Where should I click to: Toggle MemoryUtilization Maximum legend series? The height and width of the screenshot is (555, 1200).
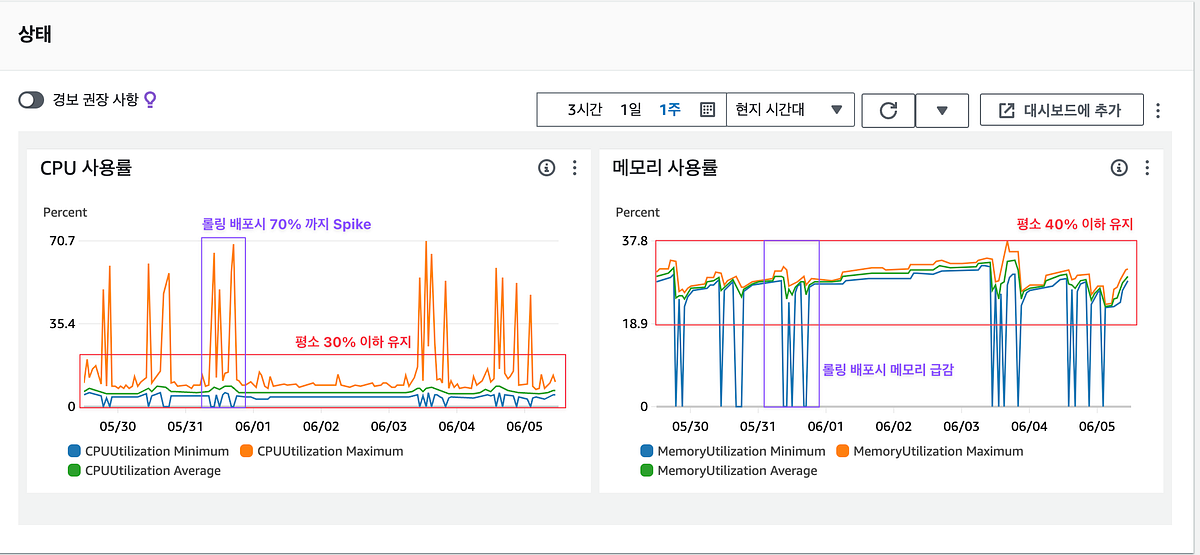(x=930, y=451)
